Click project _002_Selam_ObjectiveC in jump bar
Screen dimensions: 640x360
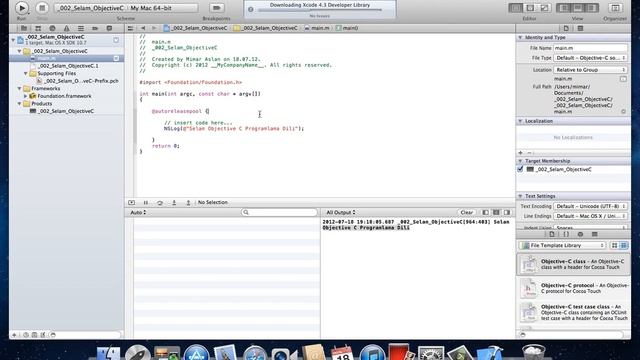(196, 28)
